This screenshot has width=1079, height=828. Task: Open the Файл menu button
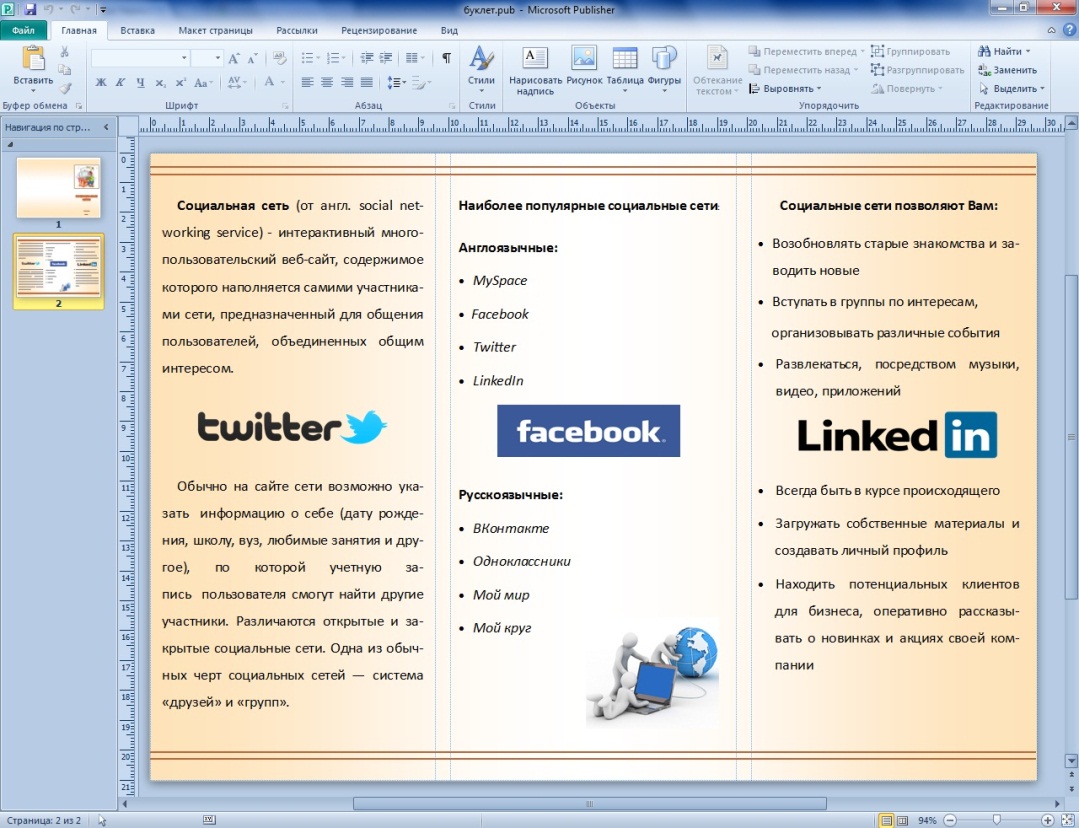click(23, 30)
